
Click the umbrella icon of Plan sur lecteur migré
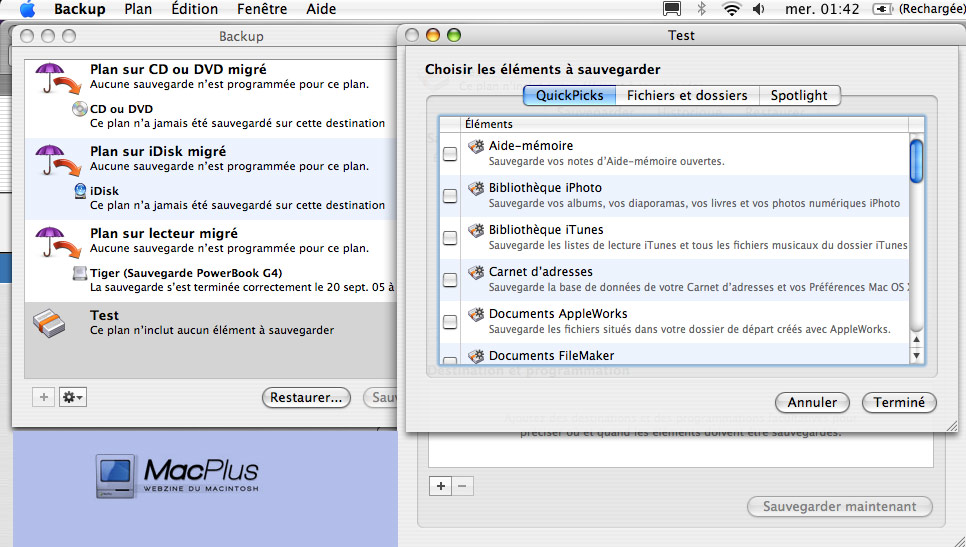pos(57,242)
